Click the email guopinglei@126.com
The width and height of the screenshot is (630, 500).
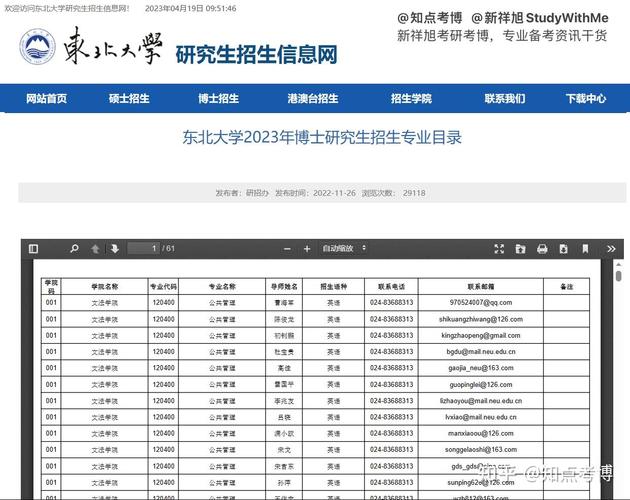[x=481, y=385]
